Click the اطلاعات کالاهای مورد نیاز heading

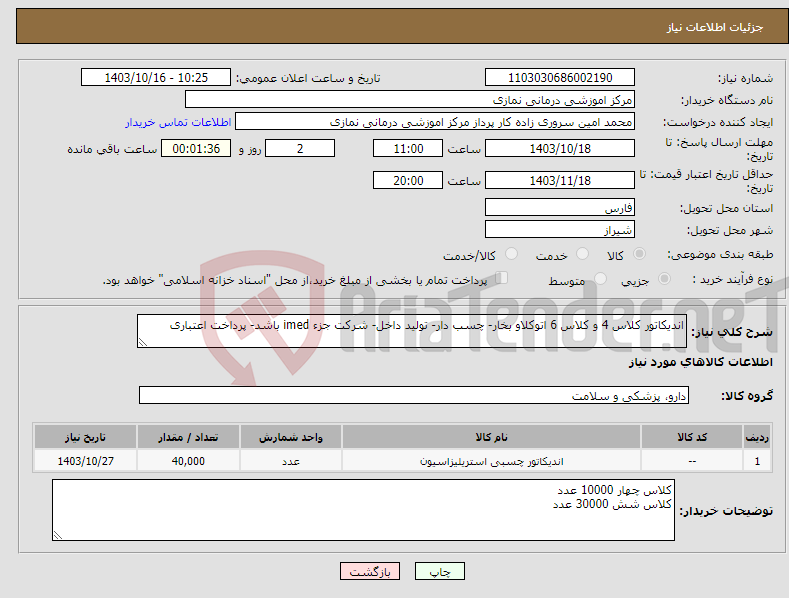[x=700, y=362]
